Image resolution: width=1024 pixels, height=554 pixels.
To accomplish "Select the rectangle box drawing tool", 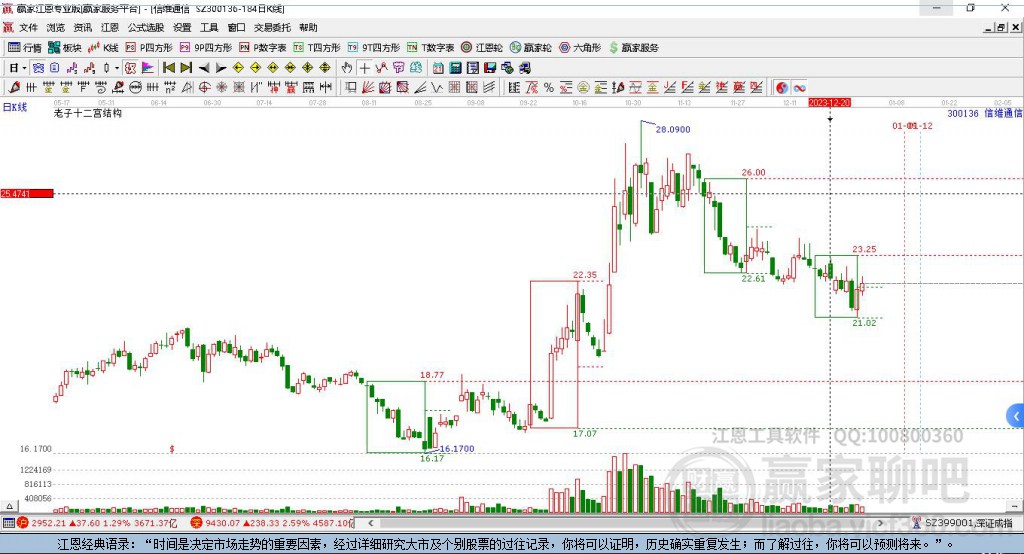I will click(351, 88).
